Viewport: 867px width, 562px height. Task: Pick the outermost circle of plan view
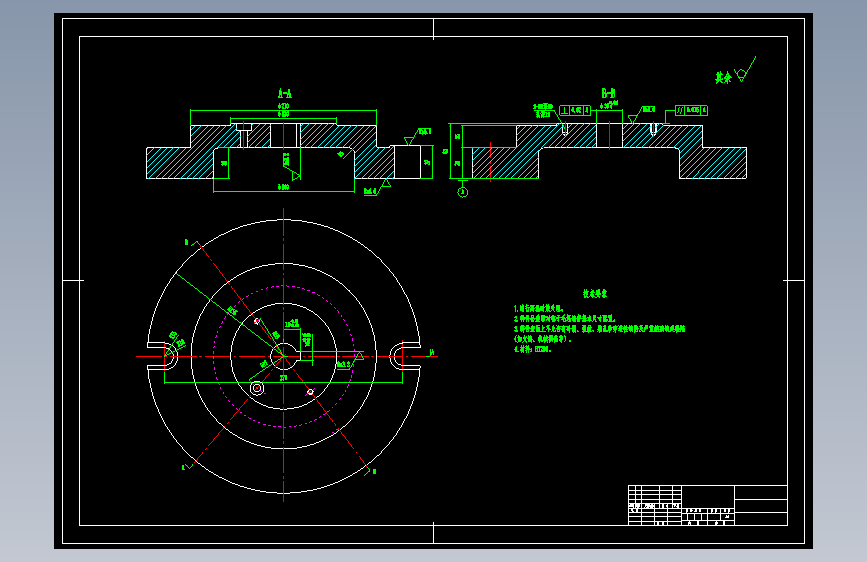[284, 356]
